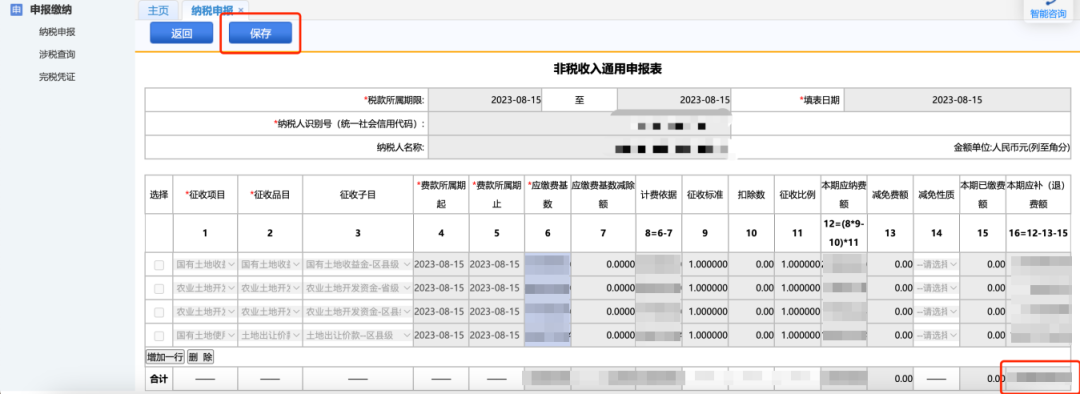Tick the checkbox for 国有土地收益金-区县级 row
1080x394 pixels.
(x=159, y=265)
